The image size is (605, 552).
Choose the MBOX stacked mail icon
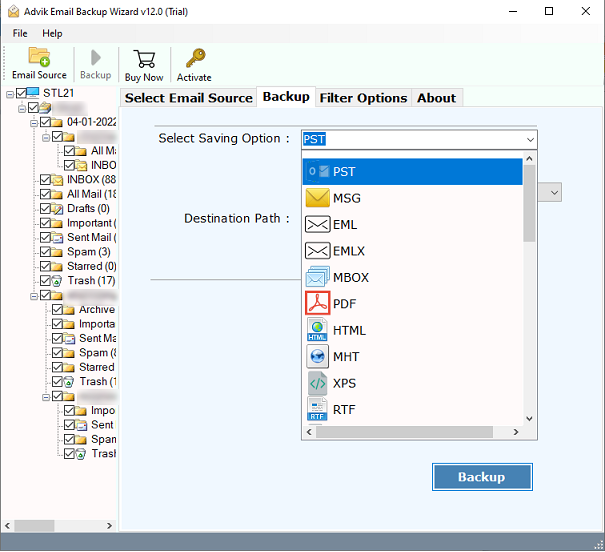click(x=318, y=277)
